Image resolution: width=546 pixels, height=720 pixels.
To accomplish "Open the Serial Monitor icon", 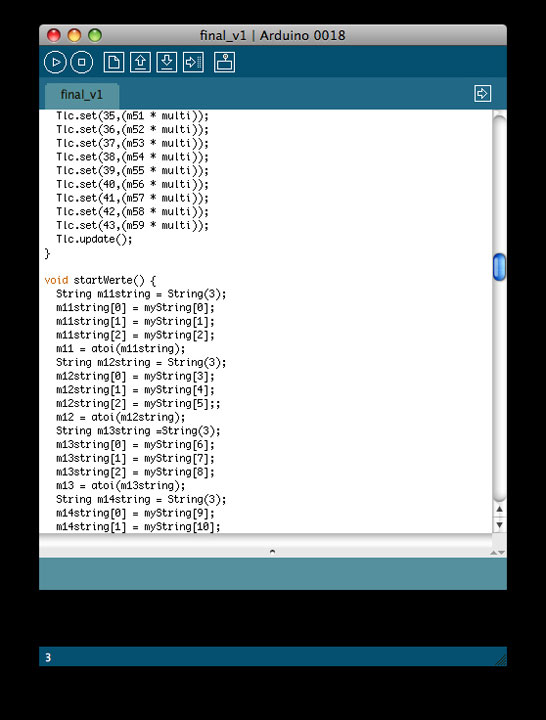I will [x=225, y=62].
